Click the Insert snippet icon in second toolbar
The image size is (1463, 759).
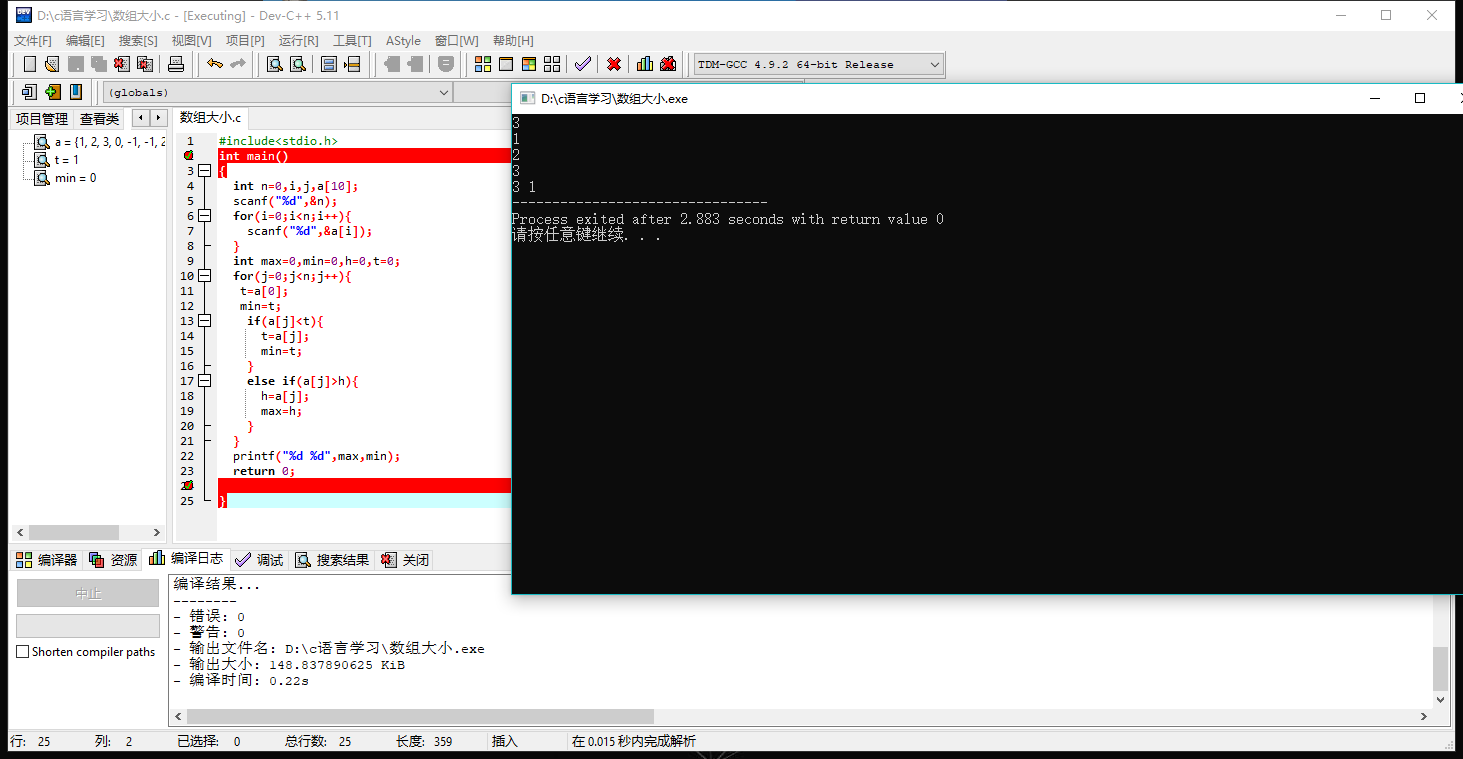pyautogui.click(x=29, y=92)
